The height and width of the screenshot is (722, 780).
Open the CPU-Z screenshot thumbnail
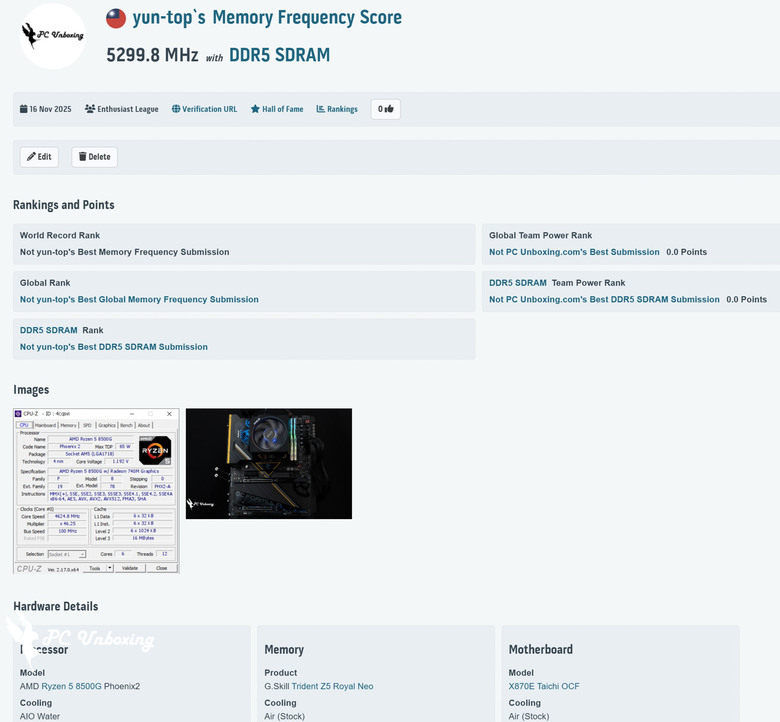(96, 491)
